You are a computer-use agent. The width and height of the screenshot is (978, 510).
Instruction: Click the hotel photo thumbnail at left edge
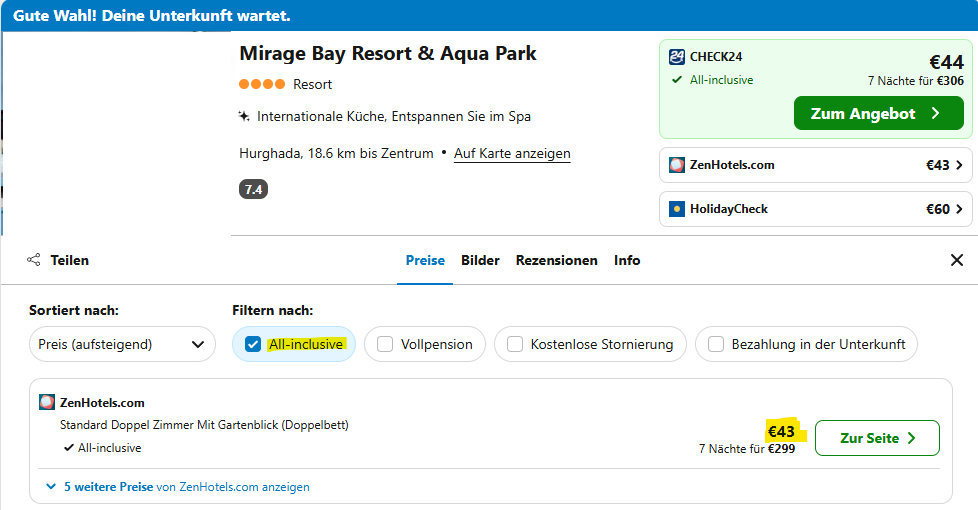2,134
